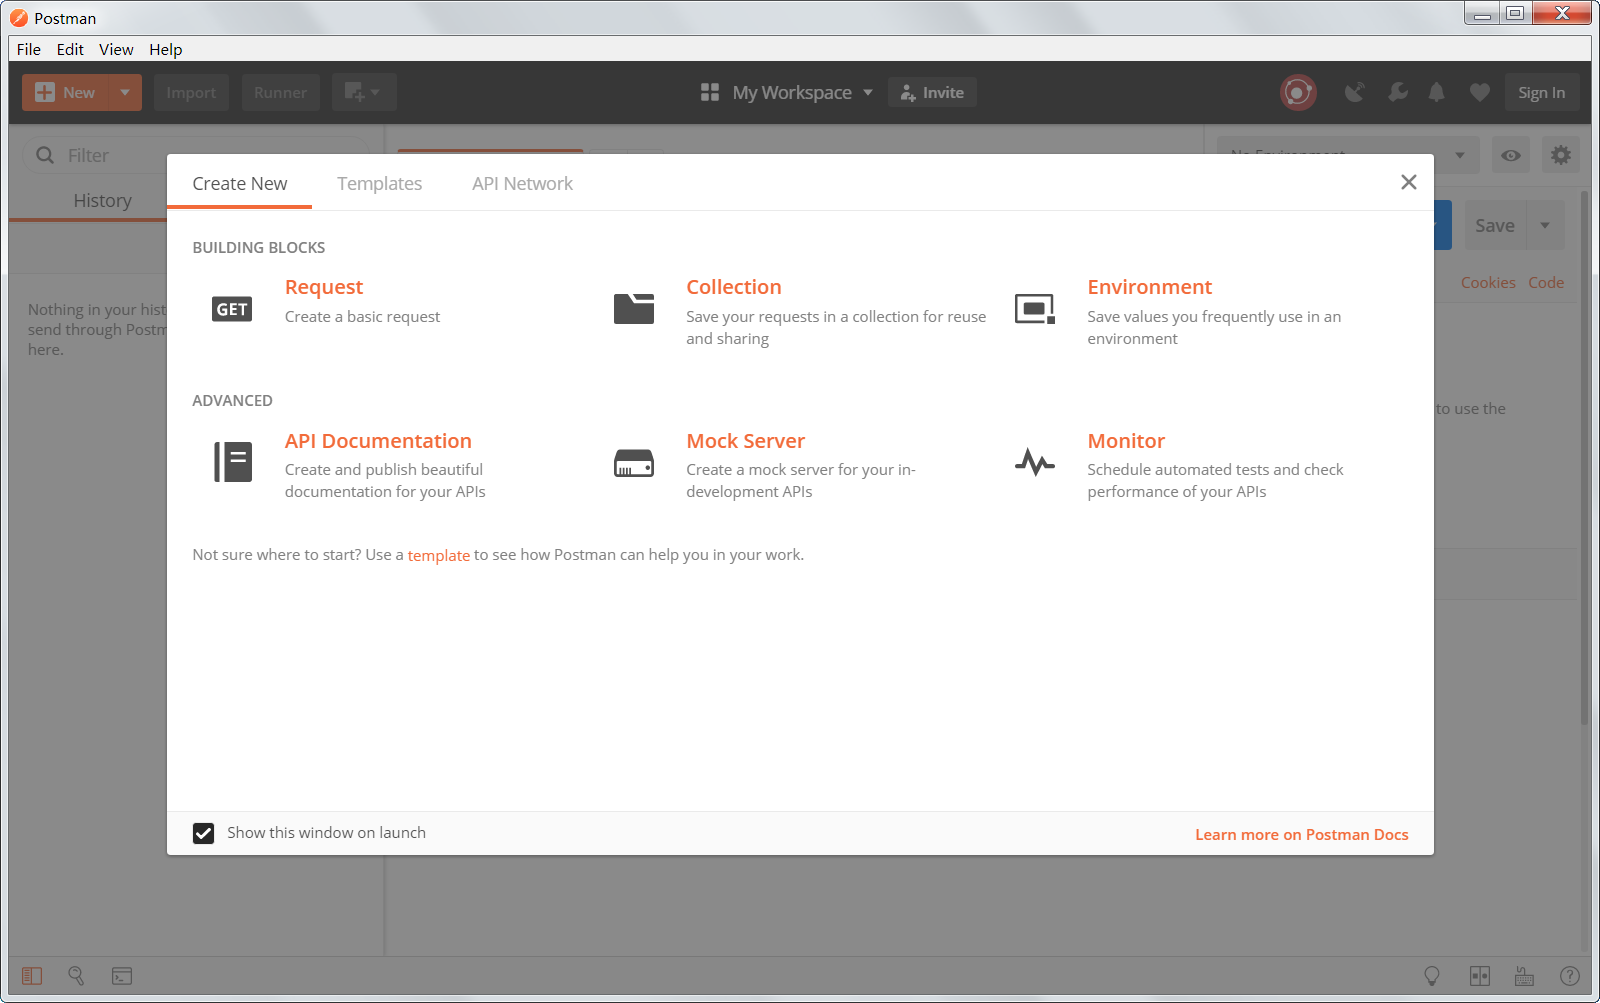This screenshot has width=1600, height=1003.
Task: Expand the New button dropdown arrow
Action: click(x=125, y=93)
